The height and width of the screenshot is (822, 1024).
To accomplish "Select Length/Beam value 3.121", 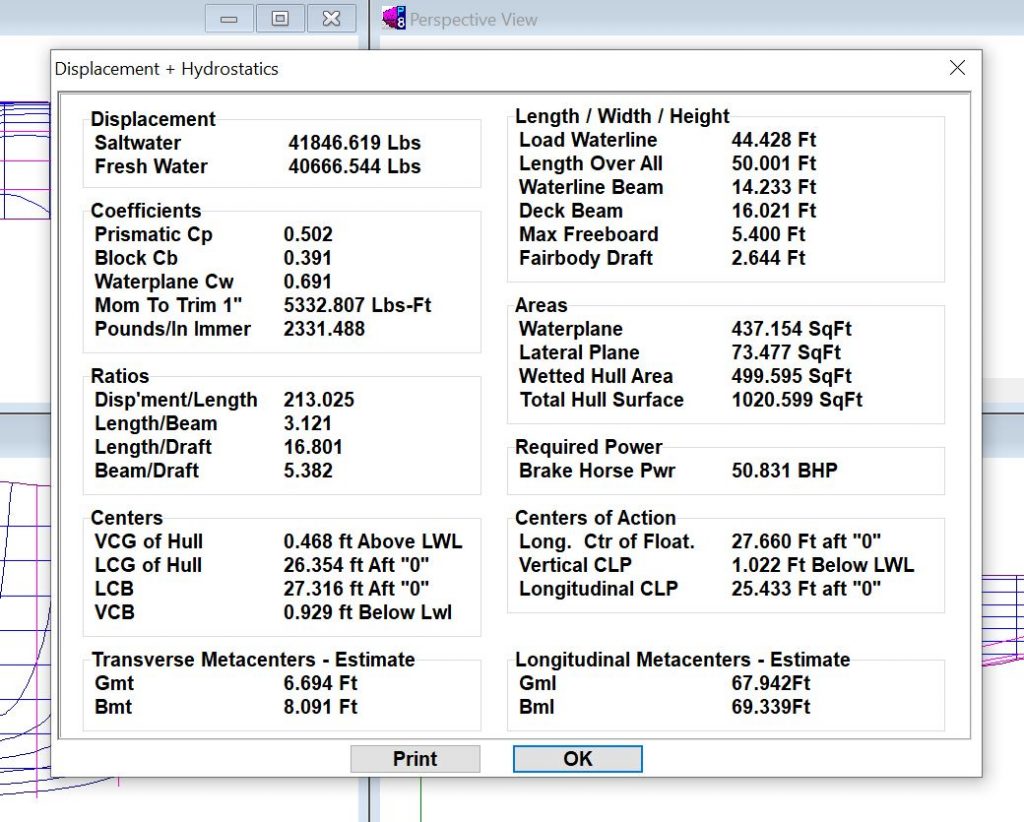I will pyautogui.click(x=308, y=423).
